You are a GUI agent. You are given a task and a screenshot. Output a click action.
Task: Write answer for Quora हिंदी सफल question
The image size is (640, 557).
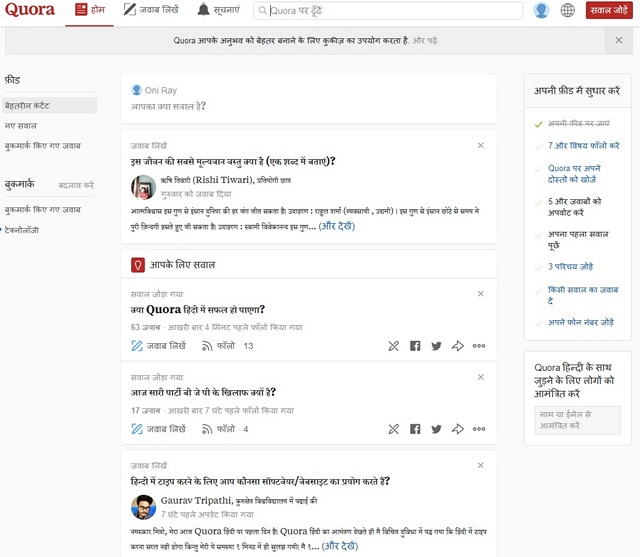click(x=158, y=346)
